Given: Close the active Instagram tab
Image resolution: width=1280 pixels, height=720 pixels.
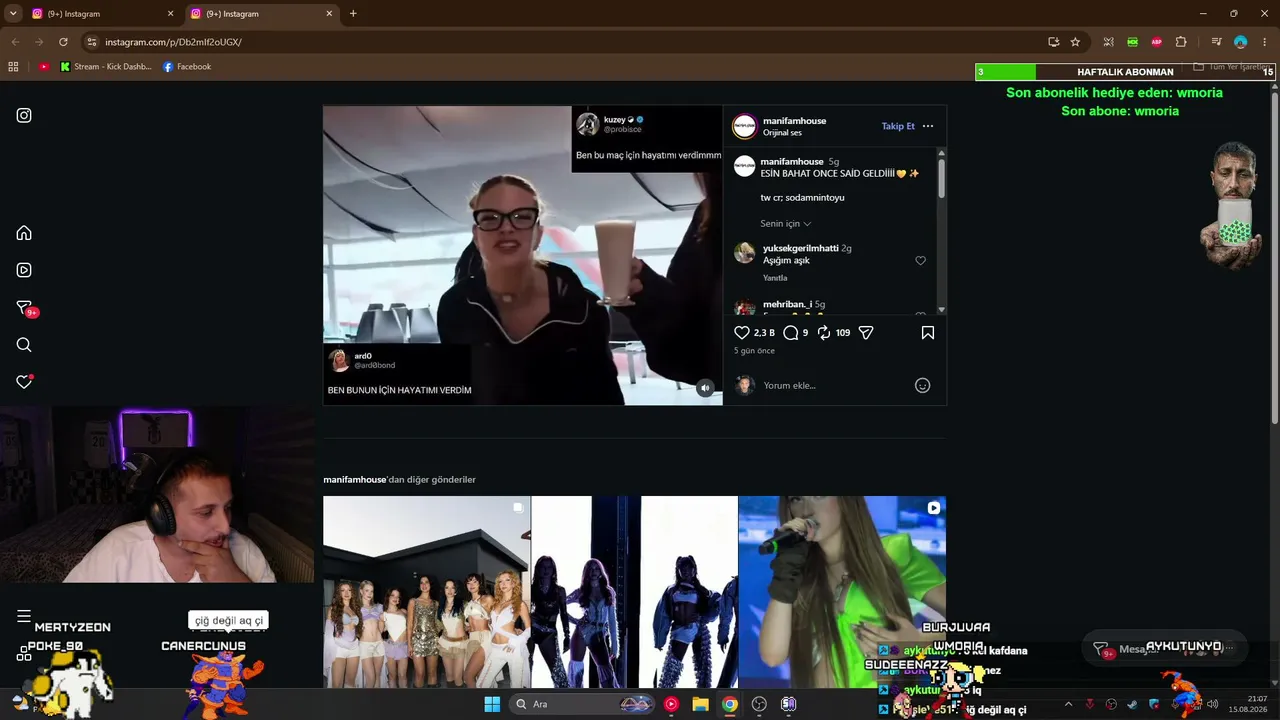Looking at the screenshot, I should (x=329, y=14).
